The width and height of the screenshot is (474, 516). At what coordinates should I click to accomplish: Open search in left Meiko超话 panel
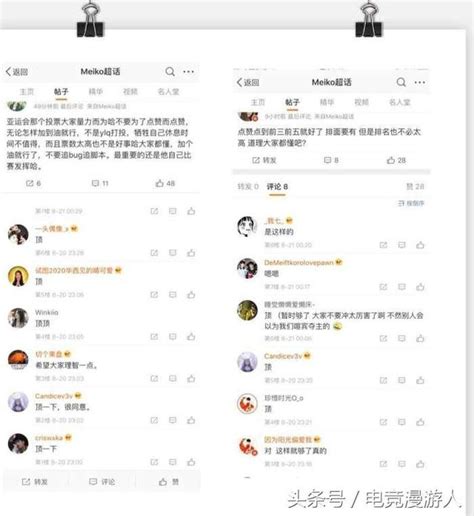click(x=170, y=71)
